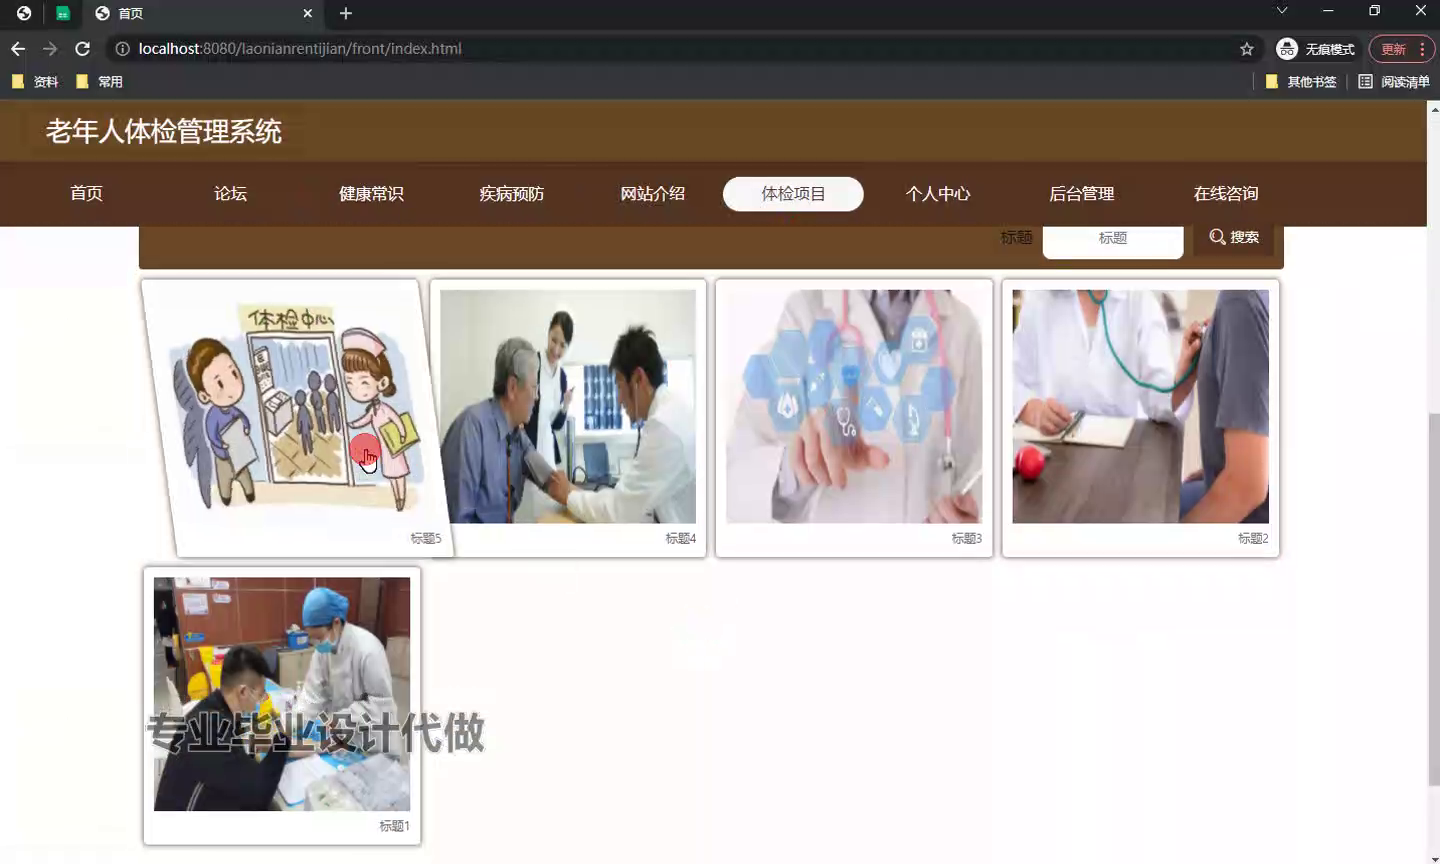Screen dimensions: 1440x864
Task: Click the 标题4 caption text
Action: (x=680, y=539)
